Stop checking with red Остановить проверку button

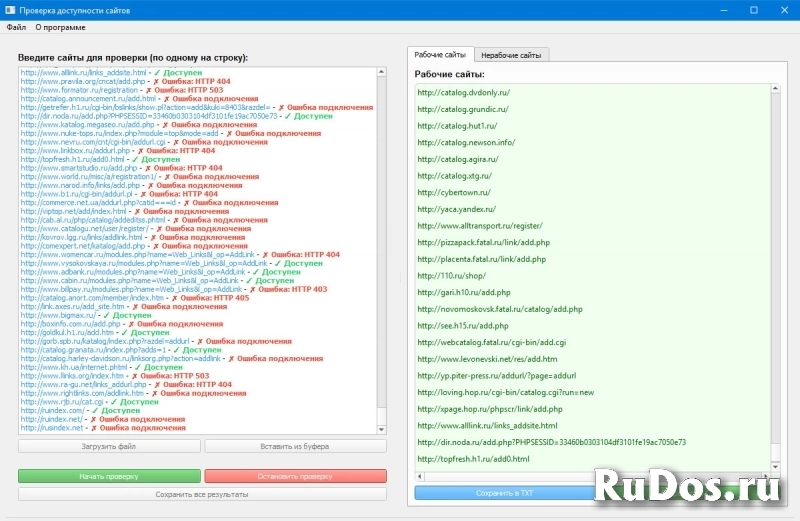[x=295, y=475]
